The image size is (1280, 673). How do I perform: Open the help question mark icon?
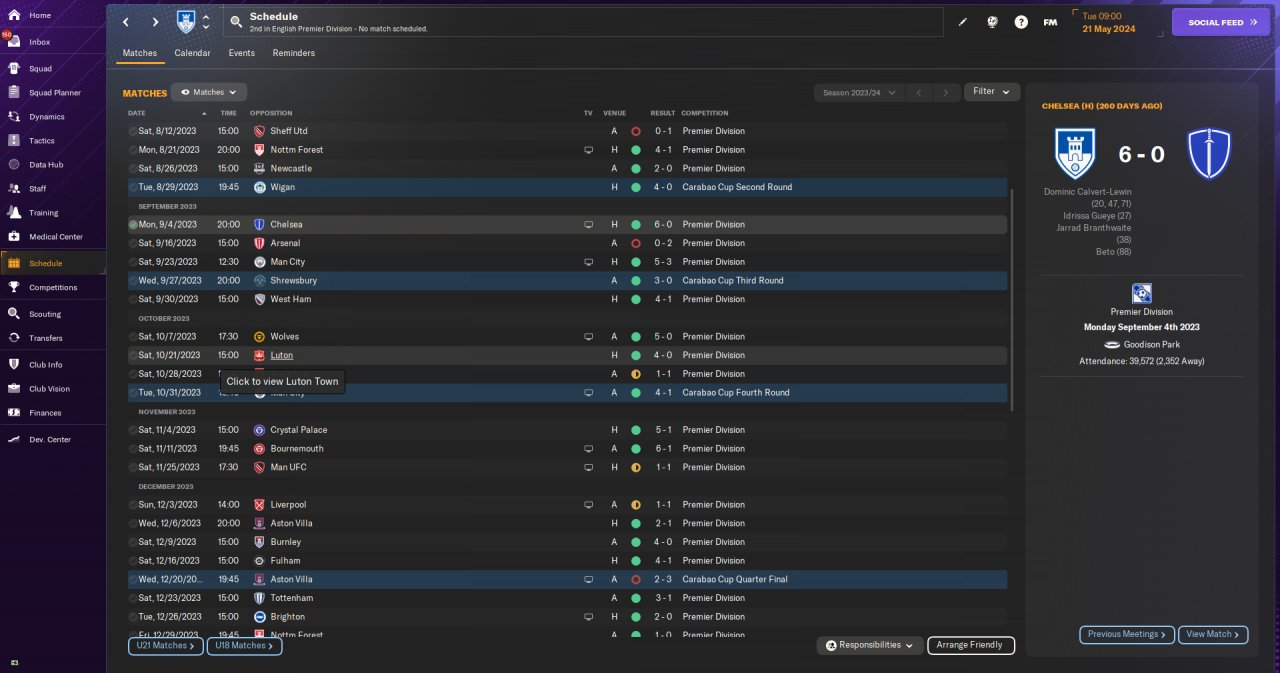1021,22
